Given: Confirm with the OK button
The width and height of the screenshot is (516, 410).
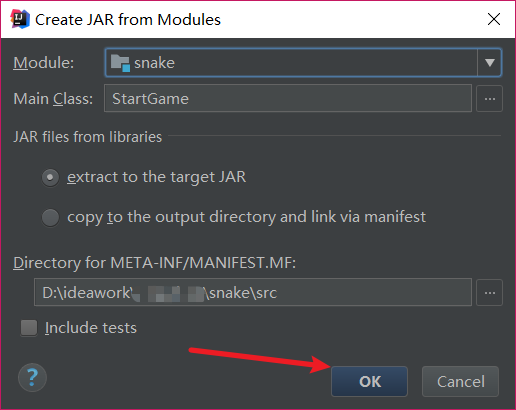Looking at the screenshot, I should tap(369, 381).
